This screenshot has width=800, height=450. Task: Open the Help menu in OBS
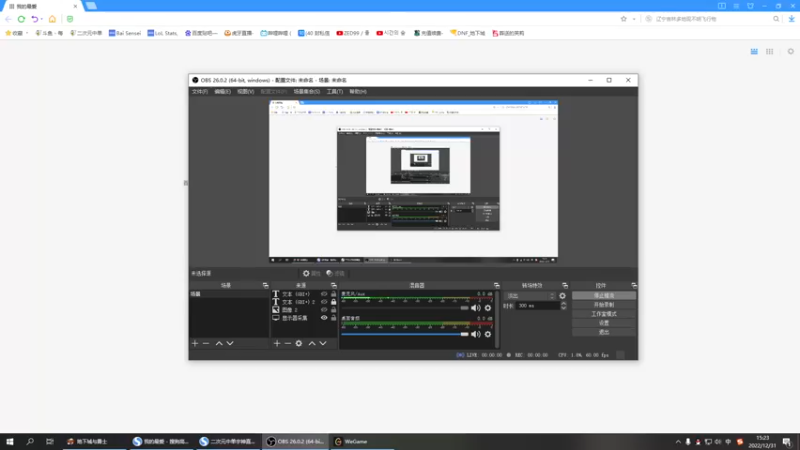click(x=358, y=91)
